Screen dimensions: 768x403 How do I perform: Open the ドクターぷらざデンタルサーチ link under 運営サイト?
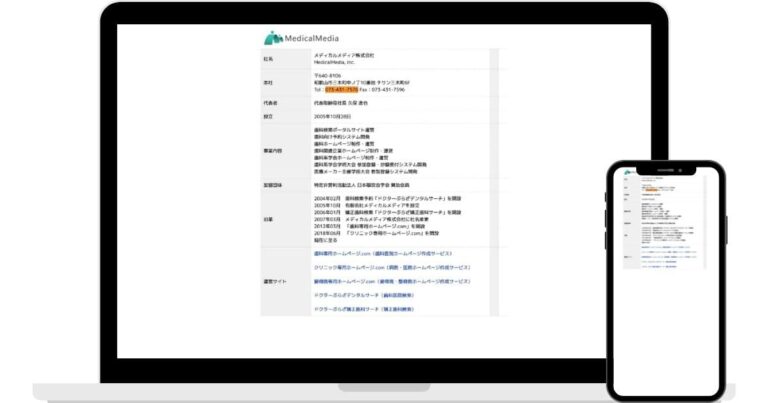pos(349,296)
